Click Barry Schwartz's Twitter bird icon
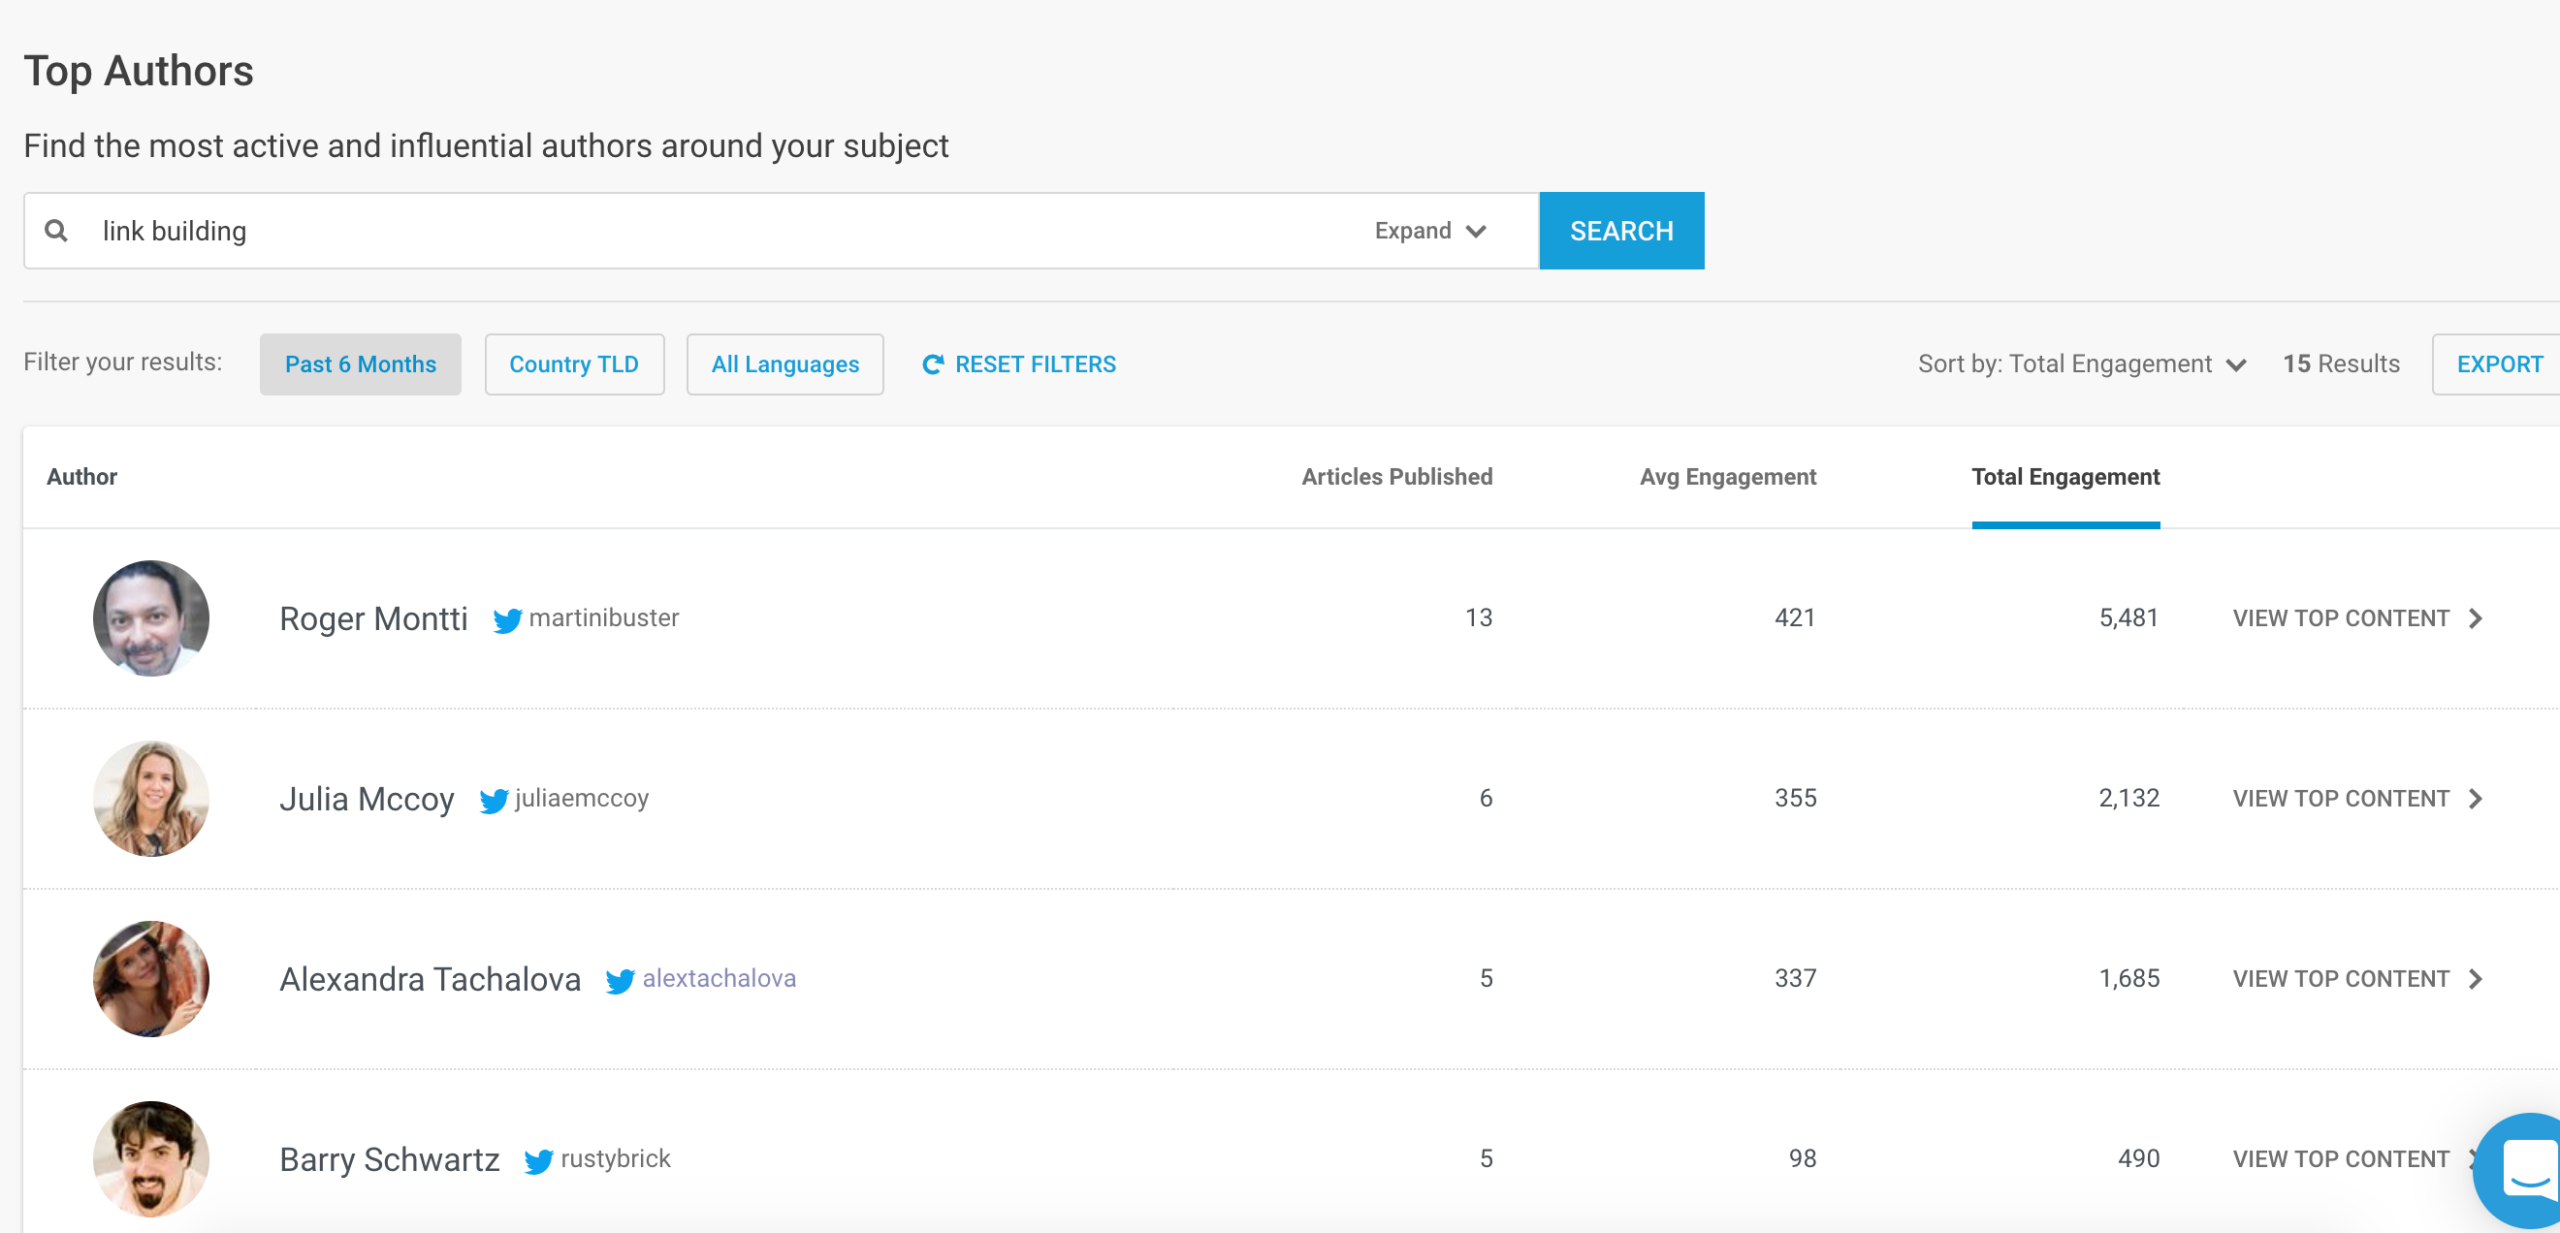Viewport: 2560px width, 1233px height. [538, 1160]
